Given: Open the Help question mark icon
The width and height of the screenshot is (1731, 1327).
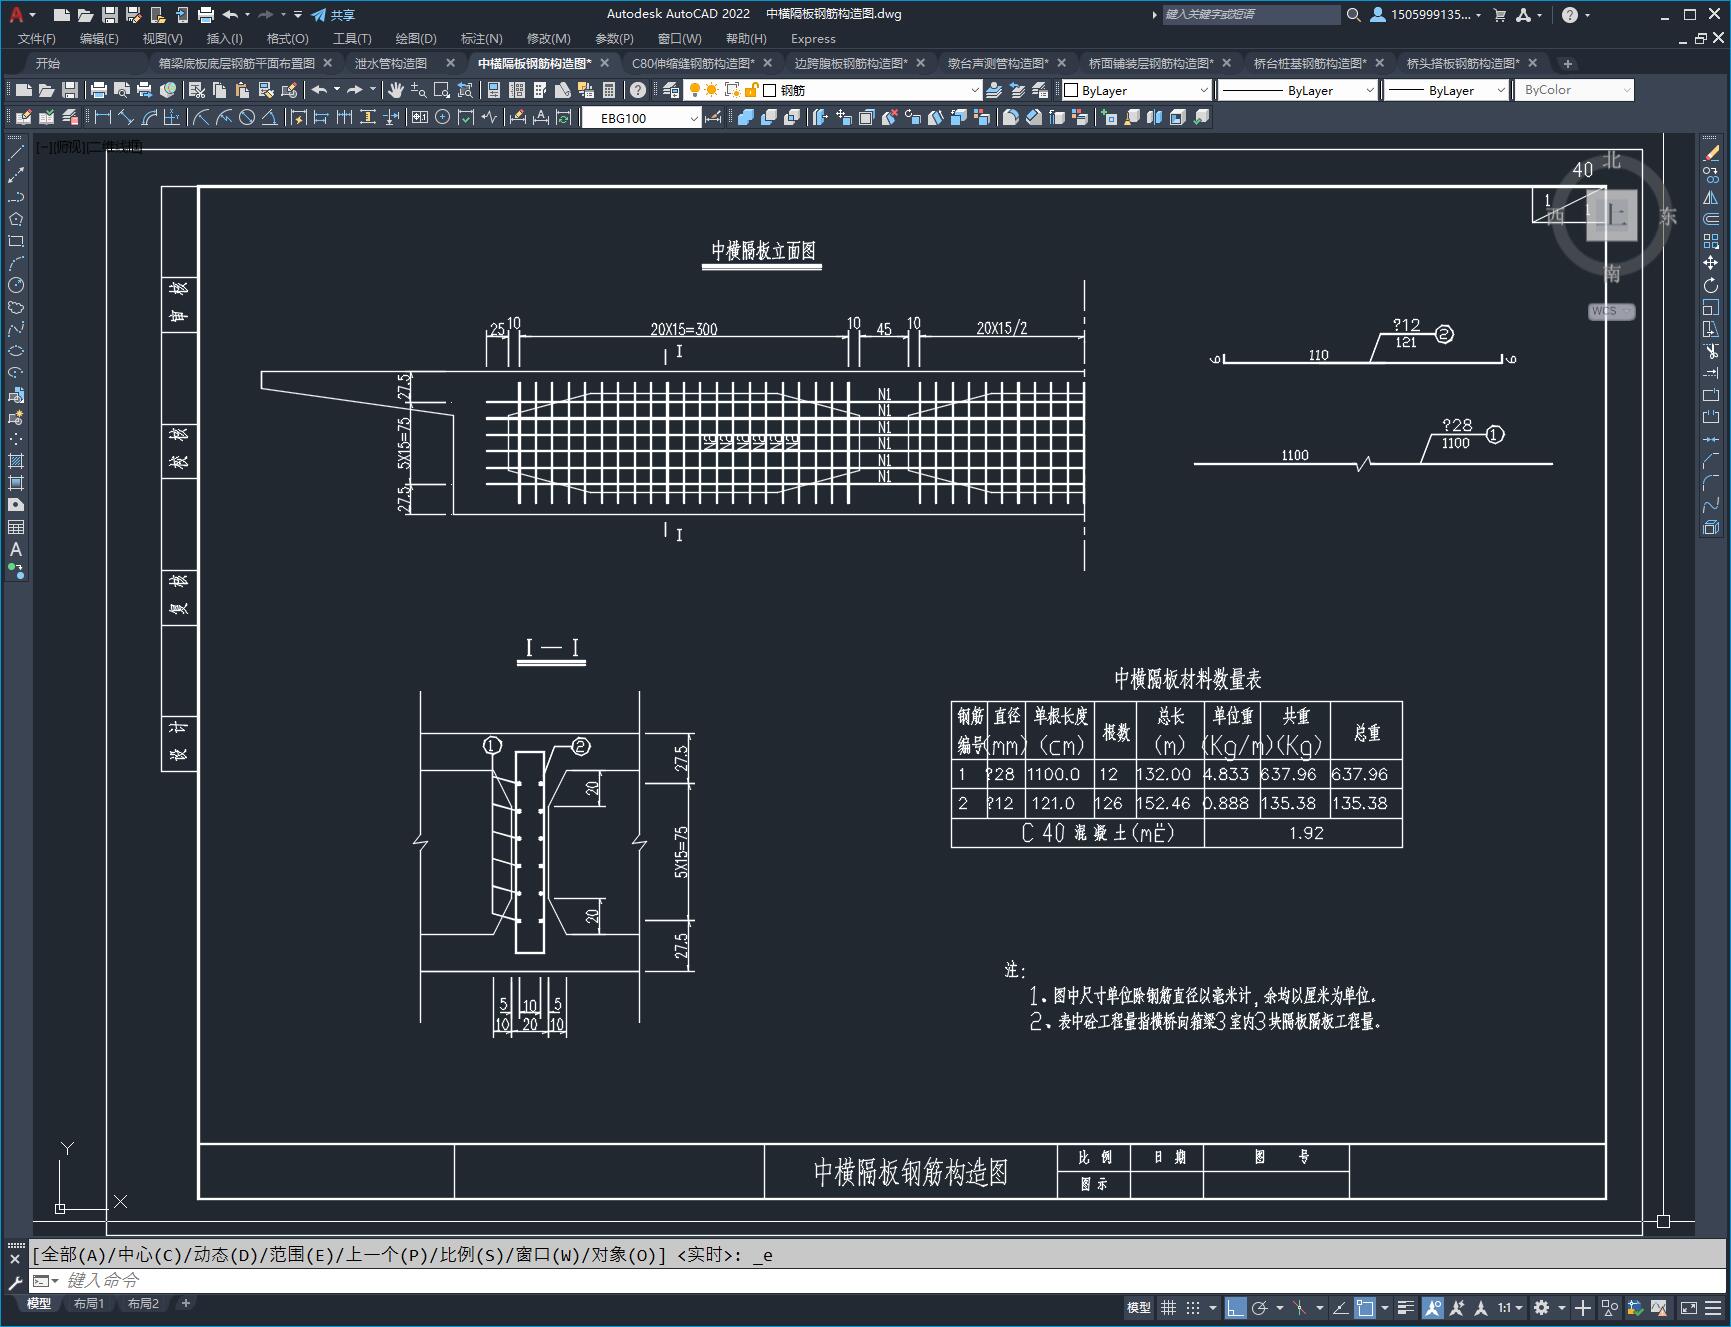Looking at the screenshot, I should pyautogui.click(x=638, y=90).
